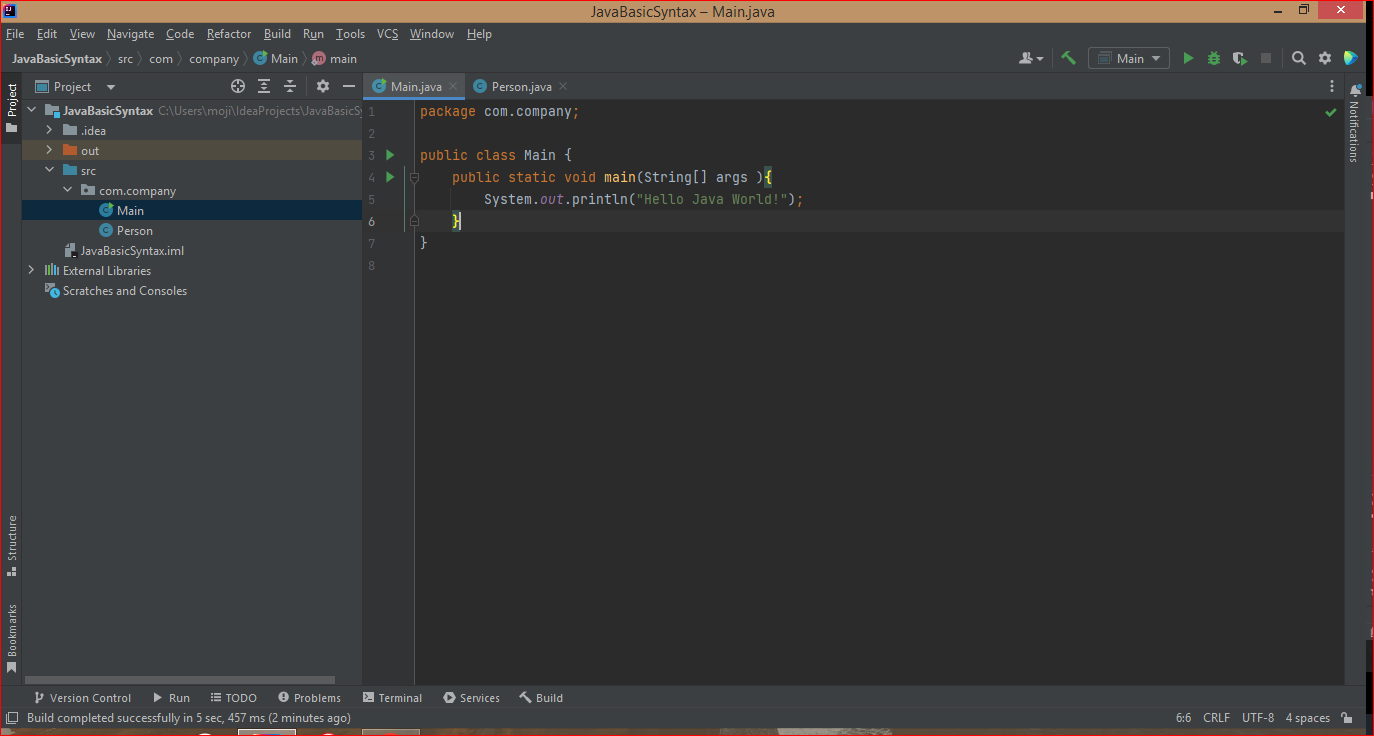Open Project panel options gear
This screenshot has width=1374, height=736.
coord(323,86)
